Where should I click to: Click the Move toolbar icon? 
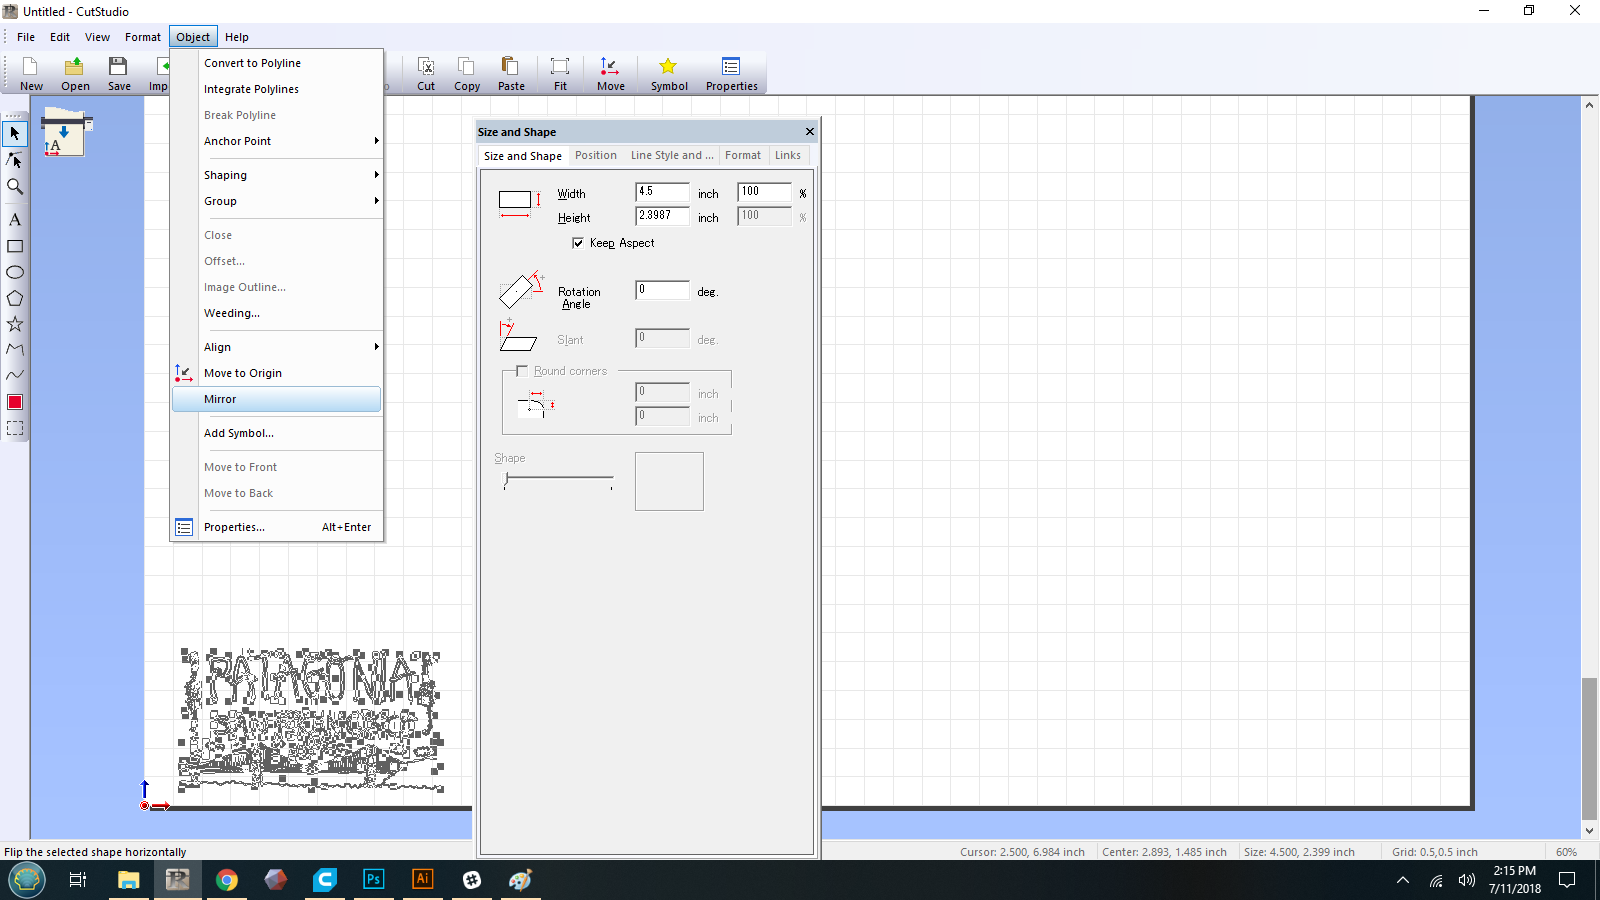(610, 74)
